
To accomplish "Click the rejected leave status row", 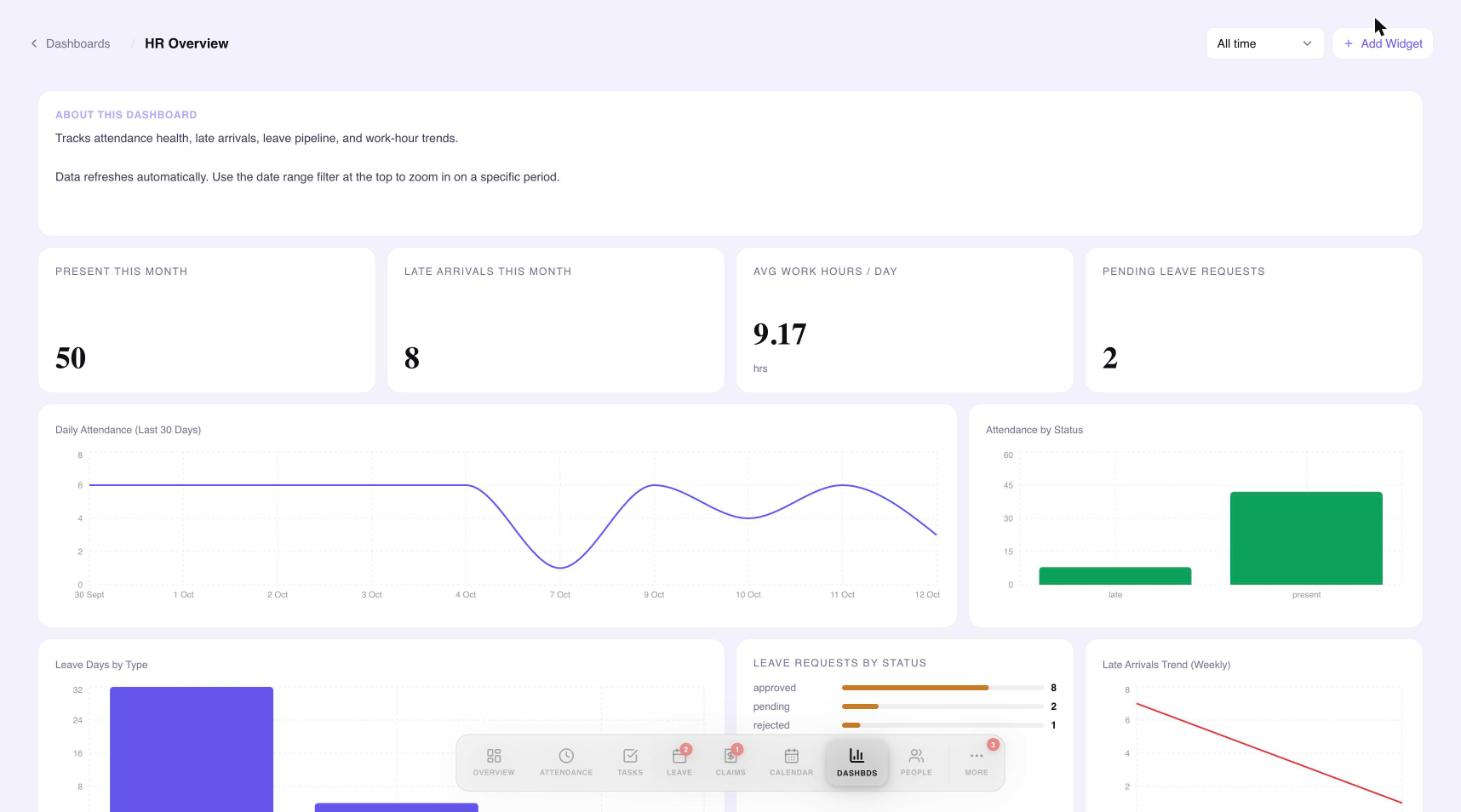I will click(905, 725).
